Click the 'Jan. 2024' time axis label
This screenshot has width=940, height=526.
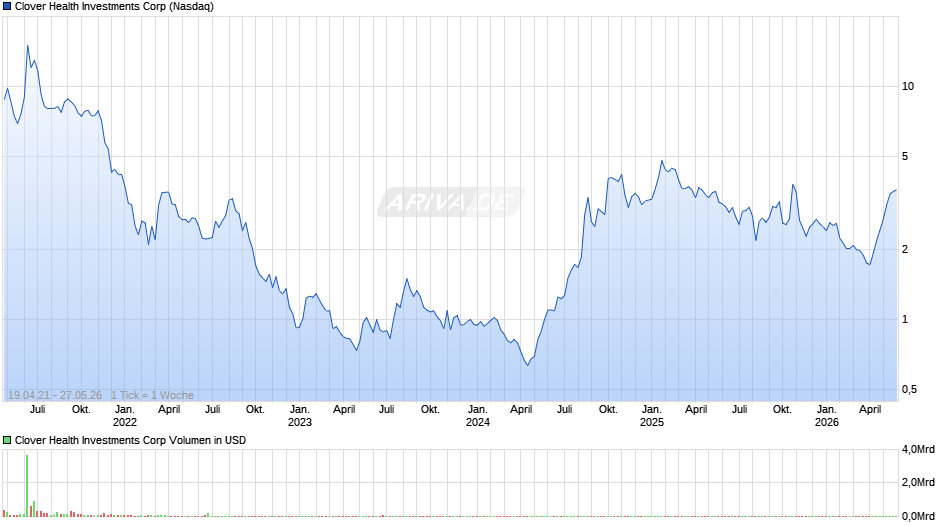click(x=478, y=416)
